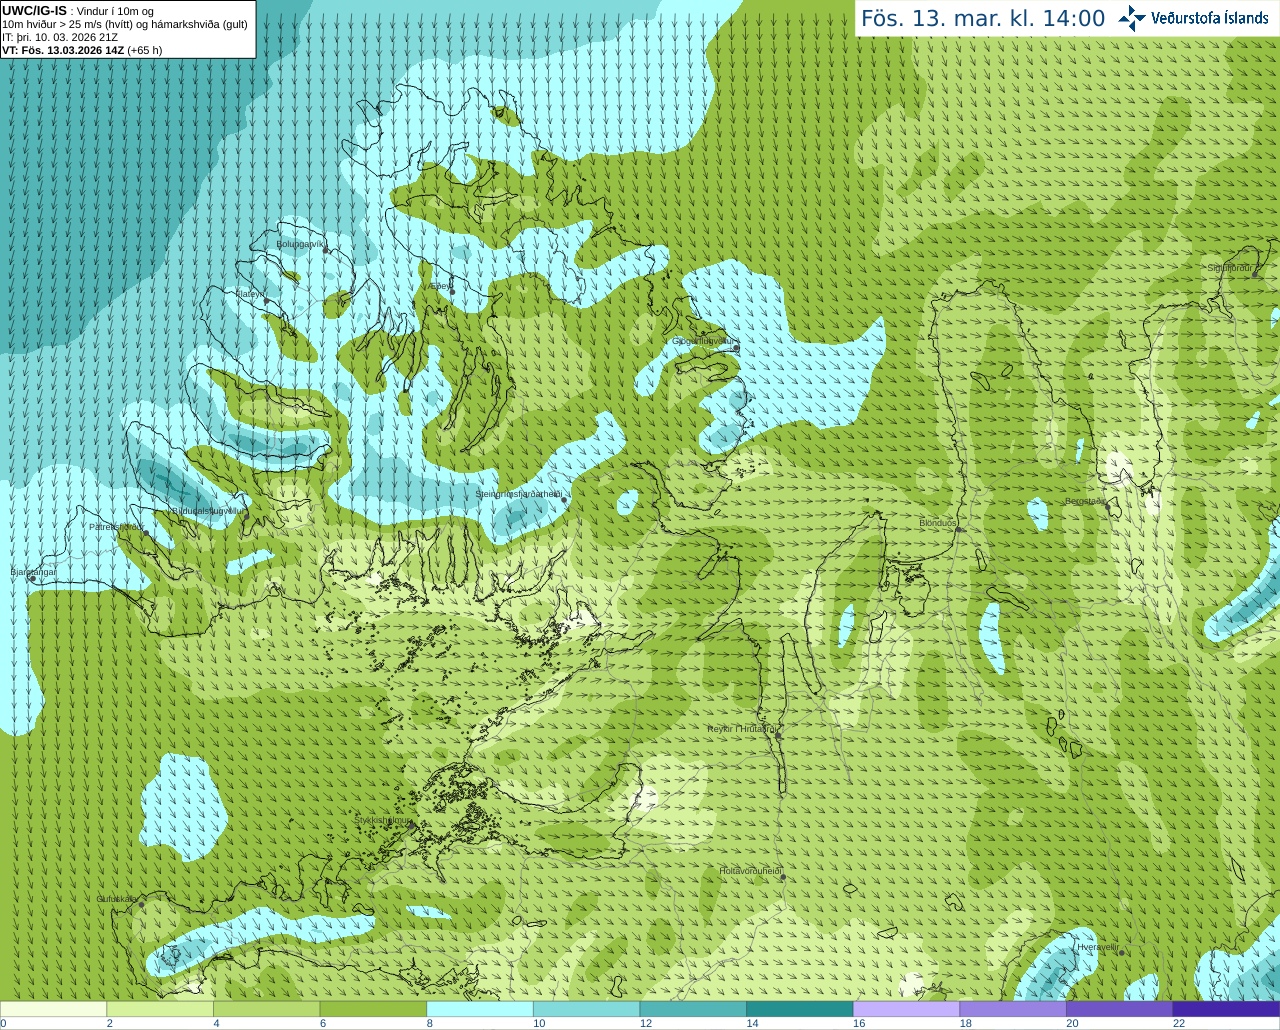Click the Steingrímsfjarðarheiði station label
The height and width of the screenshot is (1030, 1280).
pyautogui.click(x=518, y=494)
